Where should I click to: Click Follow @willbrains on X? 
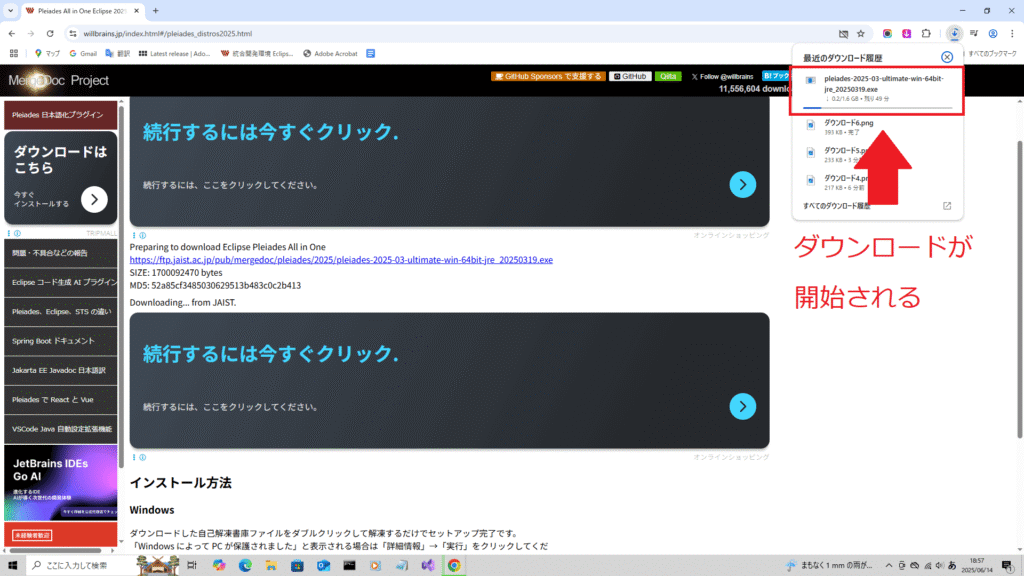[722, 76]
